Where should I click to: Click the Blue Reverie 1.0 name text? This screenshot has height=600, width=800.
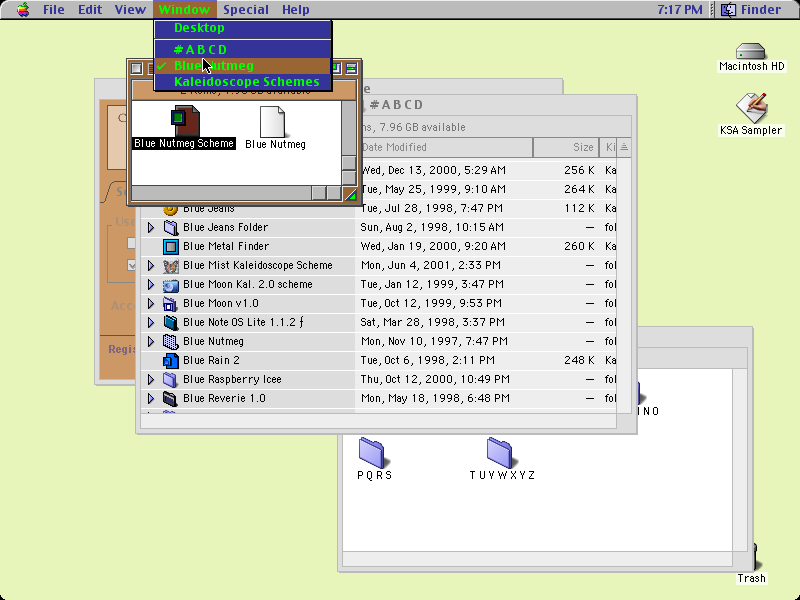224,398
